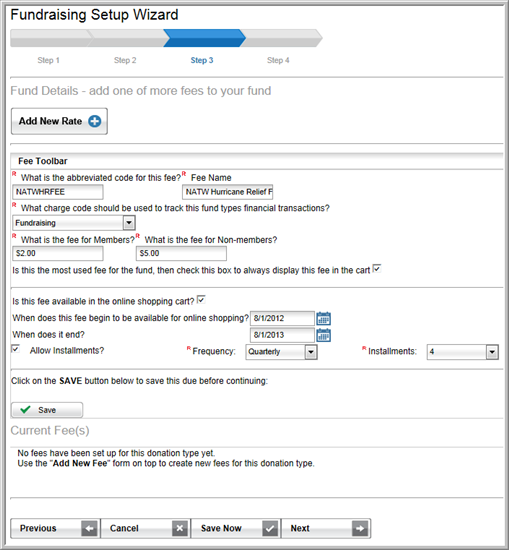The height and width of the screenshot is (550, 509).
Task: Toggle fee available in online shopping cart
Action: (x=201, y=300)
